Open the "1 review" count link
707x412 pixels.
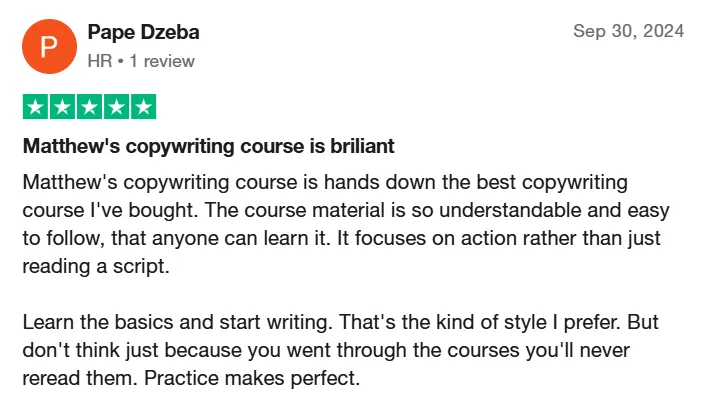point(162,61)
